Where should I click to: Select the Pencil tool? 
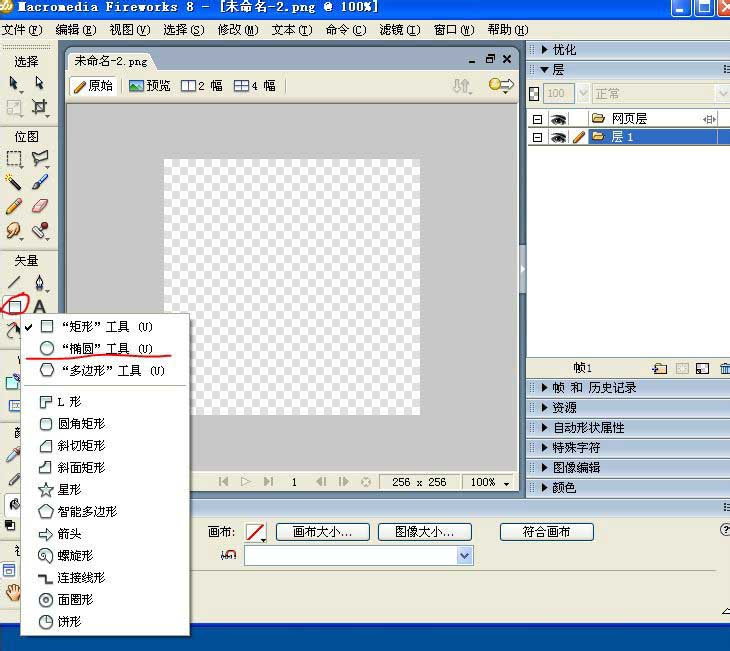pos(14,205)
